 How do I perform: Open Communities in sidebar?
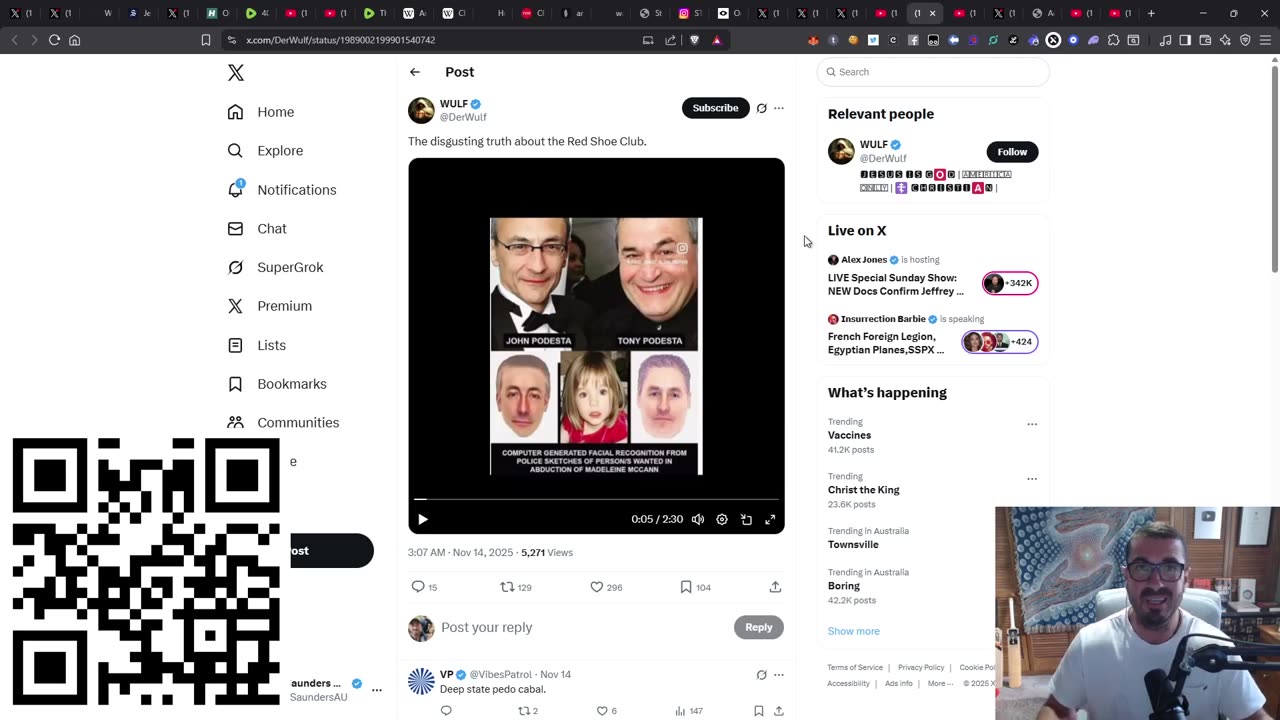(283, 423)
